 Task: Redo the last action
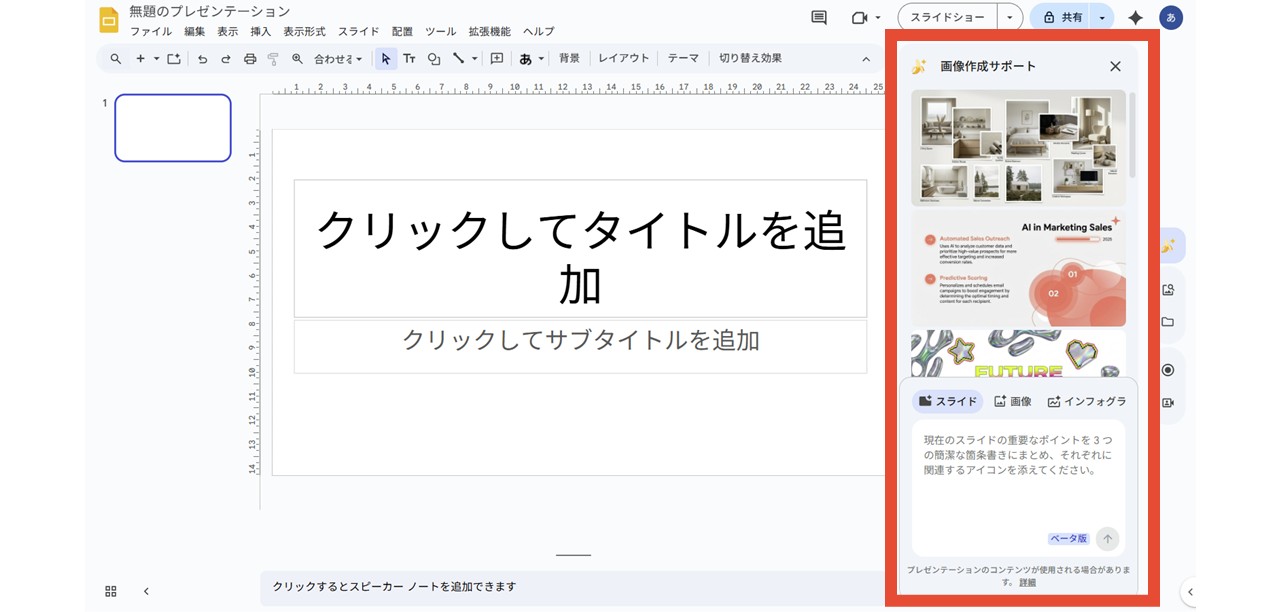pyautogui.click(x=226, y=58)
